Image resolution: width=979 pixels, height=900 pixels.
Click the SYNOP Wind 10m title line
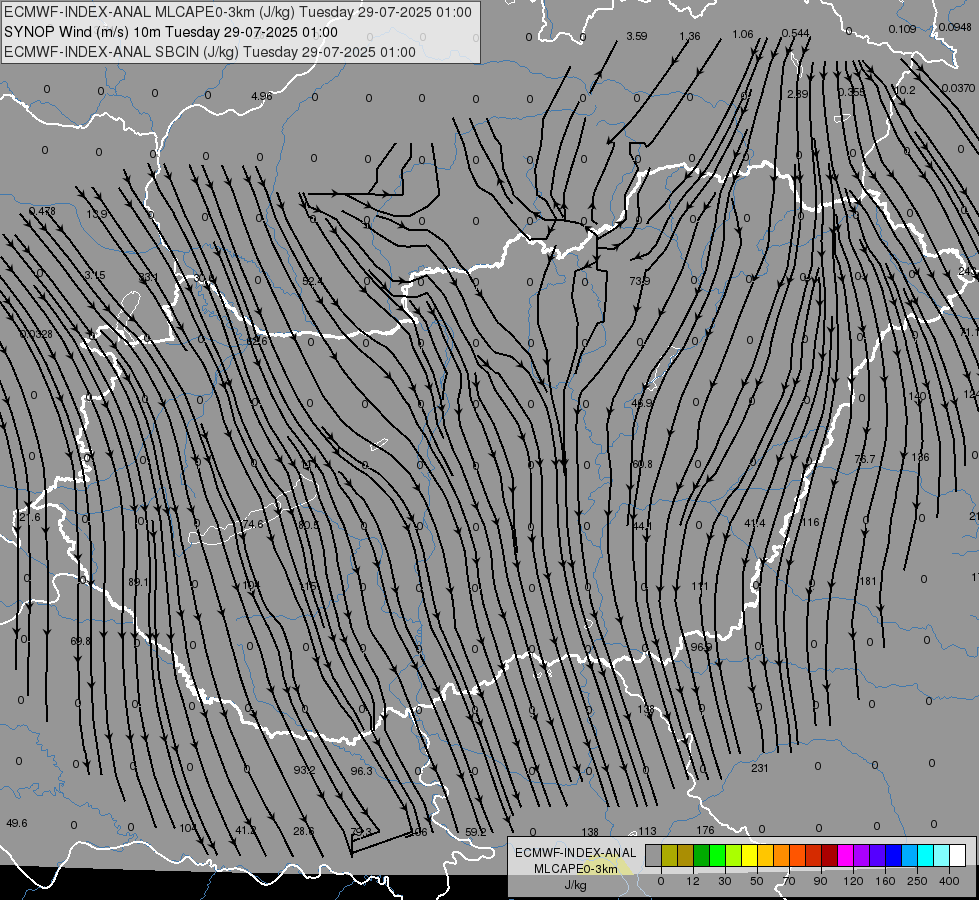coord(170,32)
